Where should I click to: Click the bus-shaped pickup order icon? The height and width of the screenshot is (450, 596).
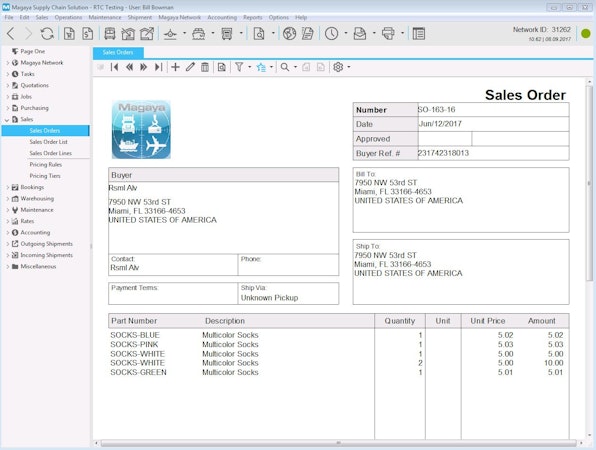tap(110, 34)
